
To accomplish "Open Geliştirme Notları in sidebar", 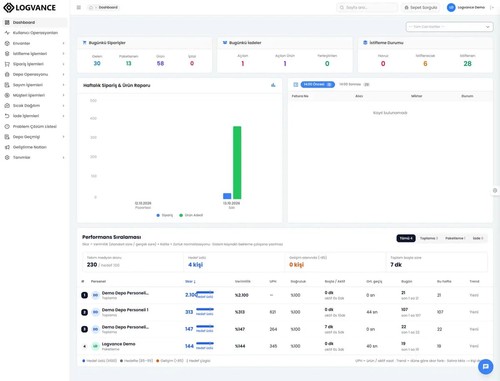I will pyautogui.click(x=35, y=147).
